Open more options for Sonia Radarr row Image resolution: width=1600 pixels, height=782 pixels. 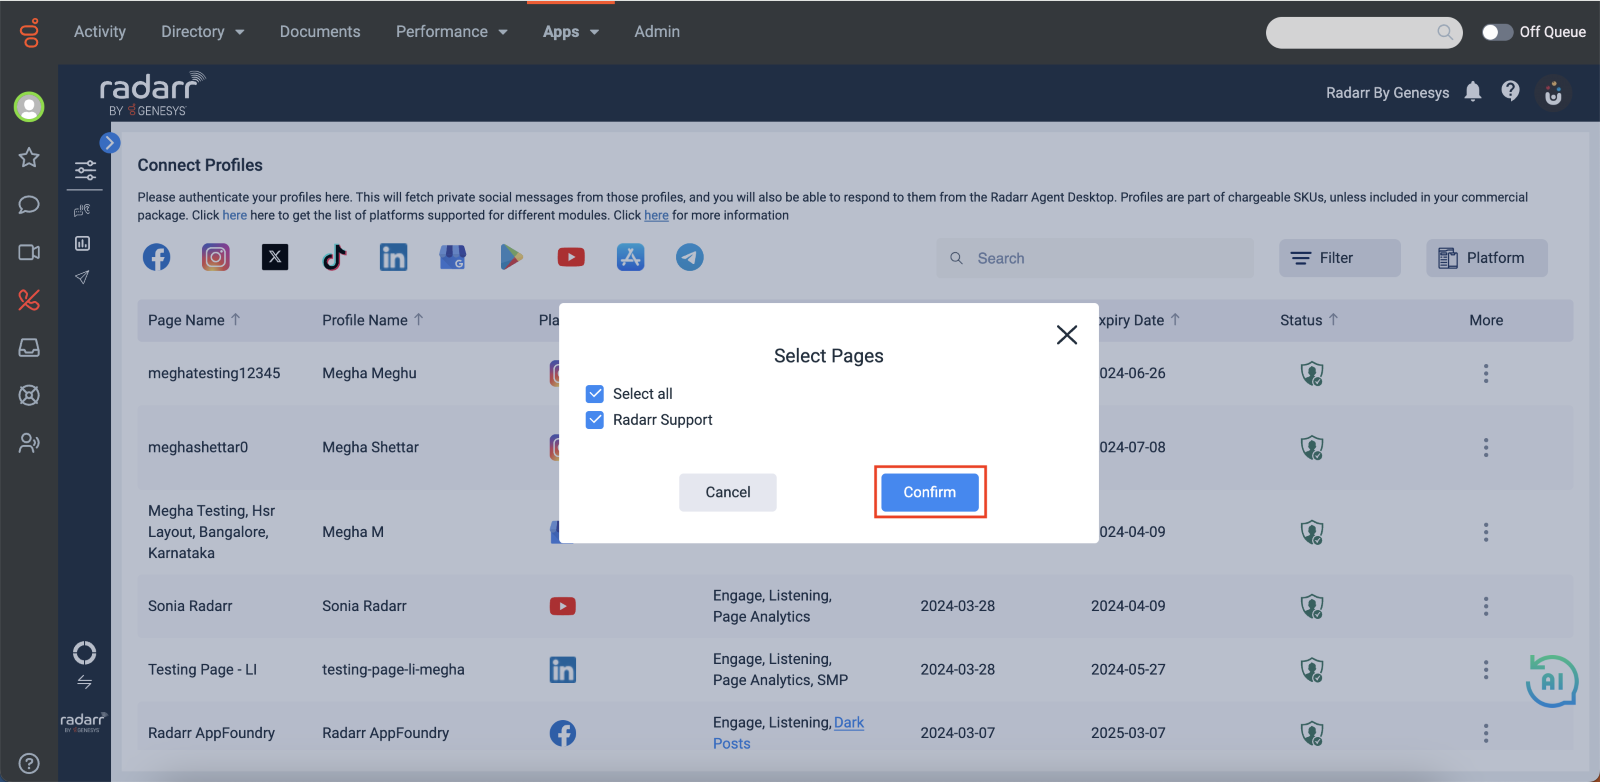click(1486, 606)
